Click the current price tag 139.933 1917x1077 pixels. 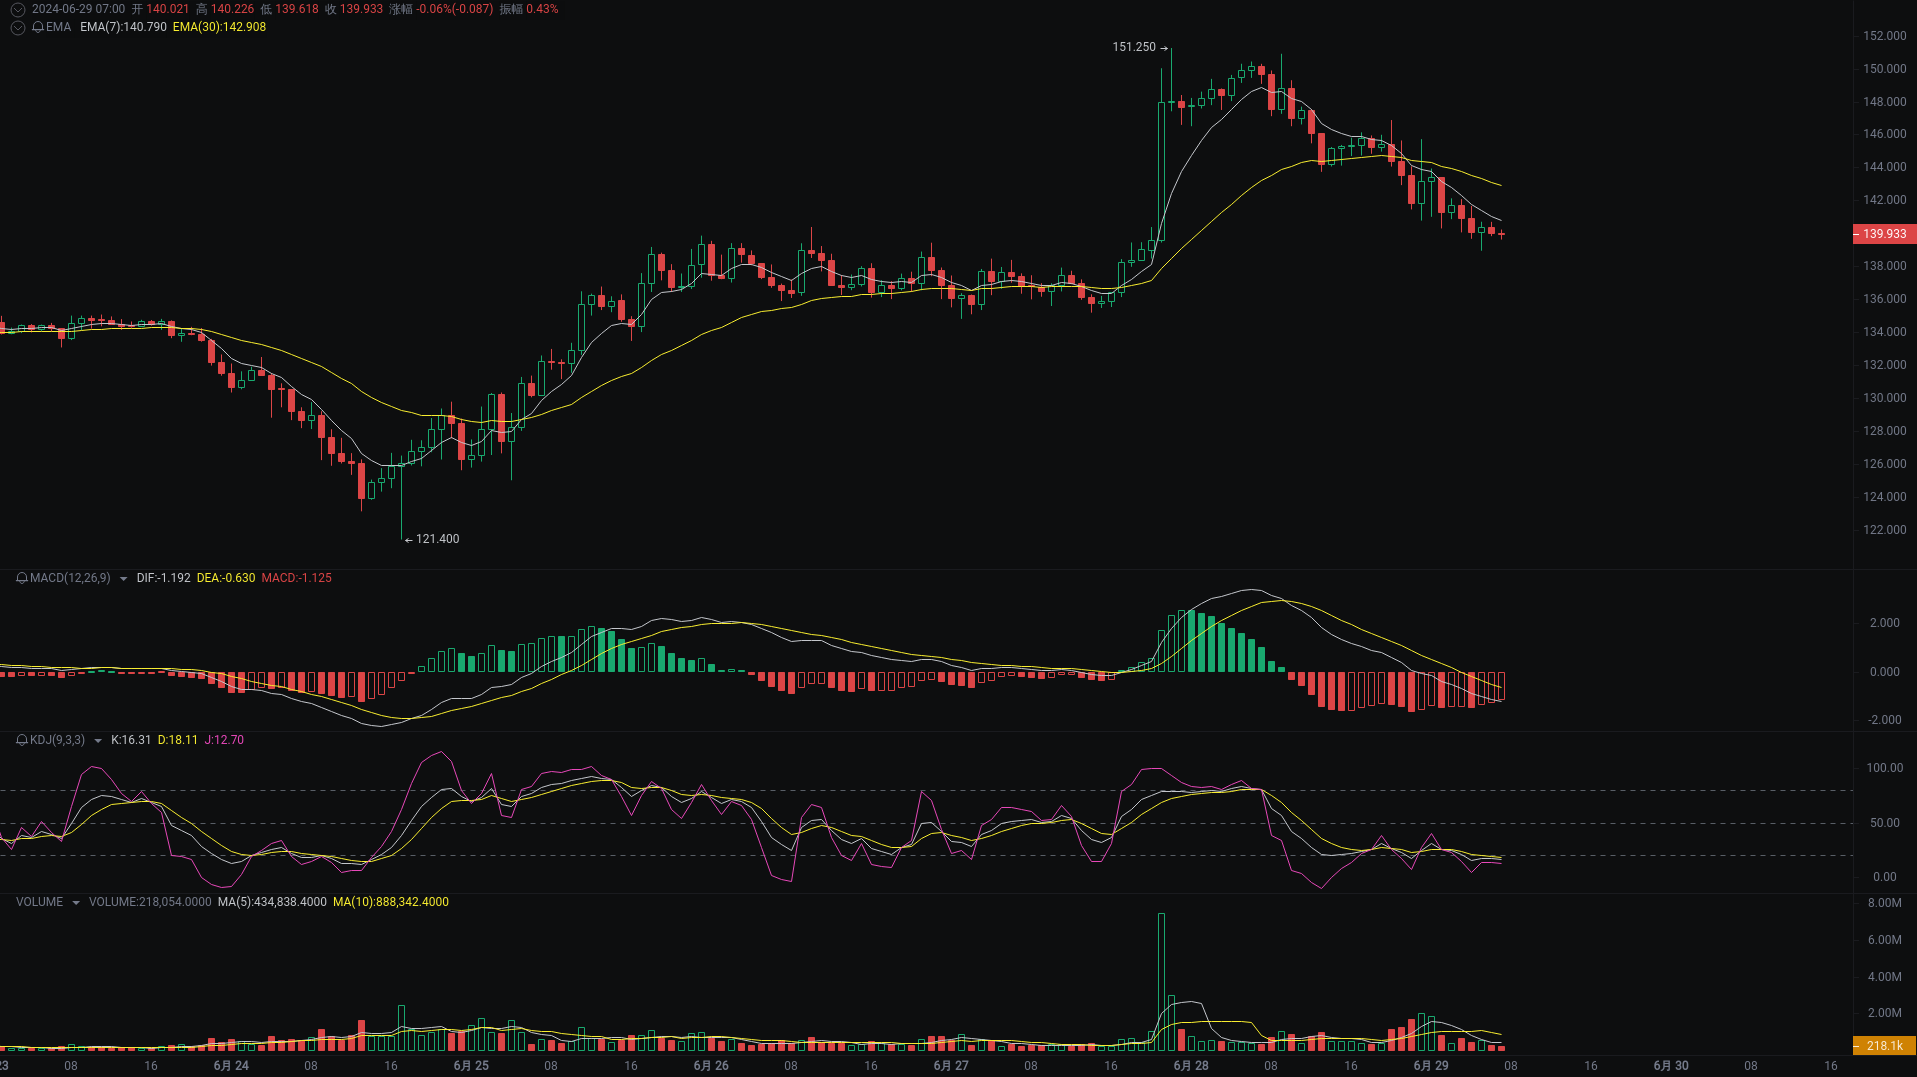[x=1884, y=234]
